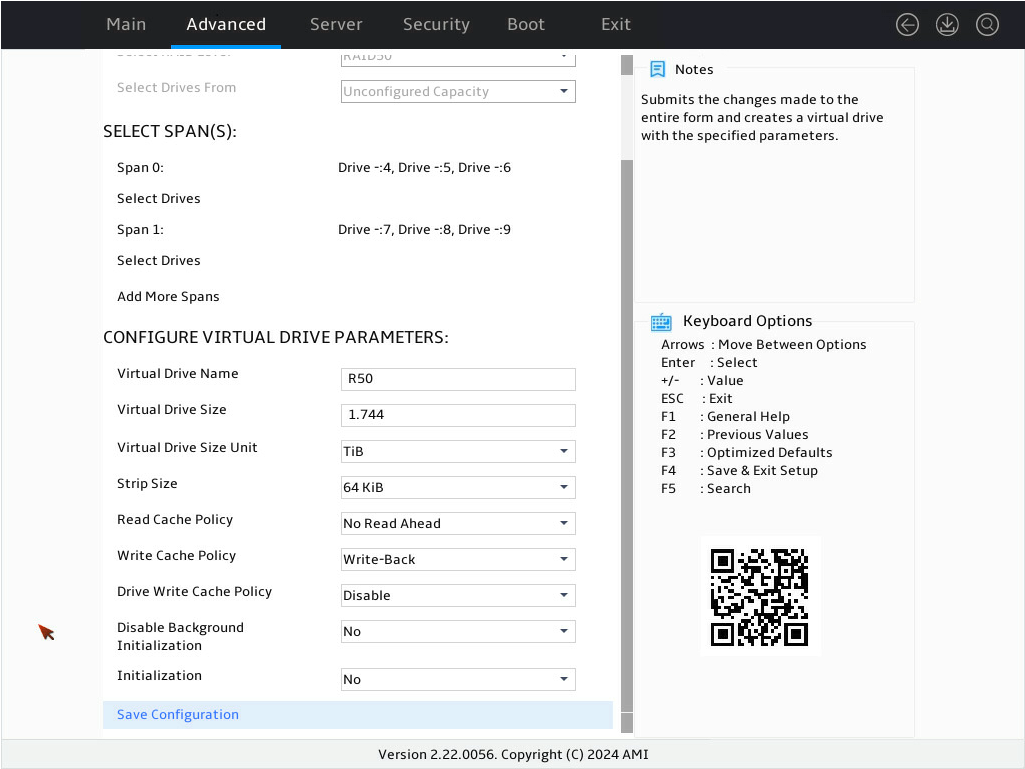
Task: Click the 'F2 : Previous Values' entry
Action: (735, 435)
